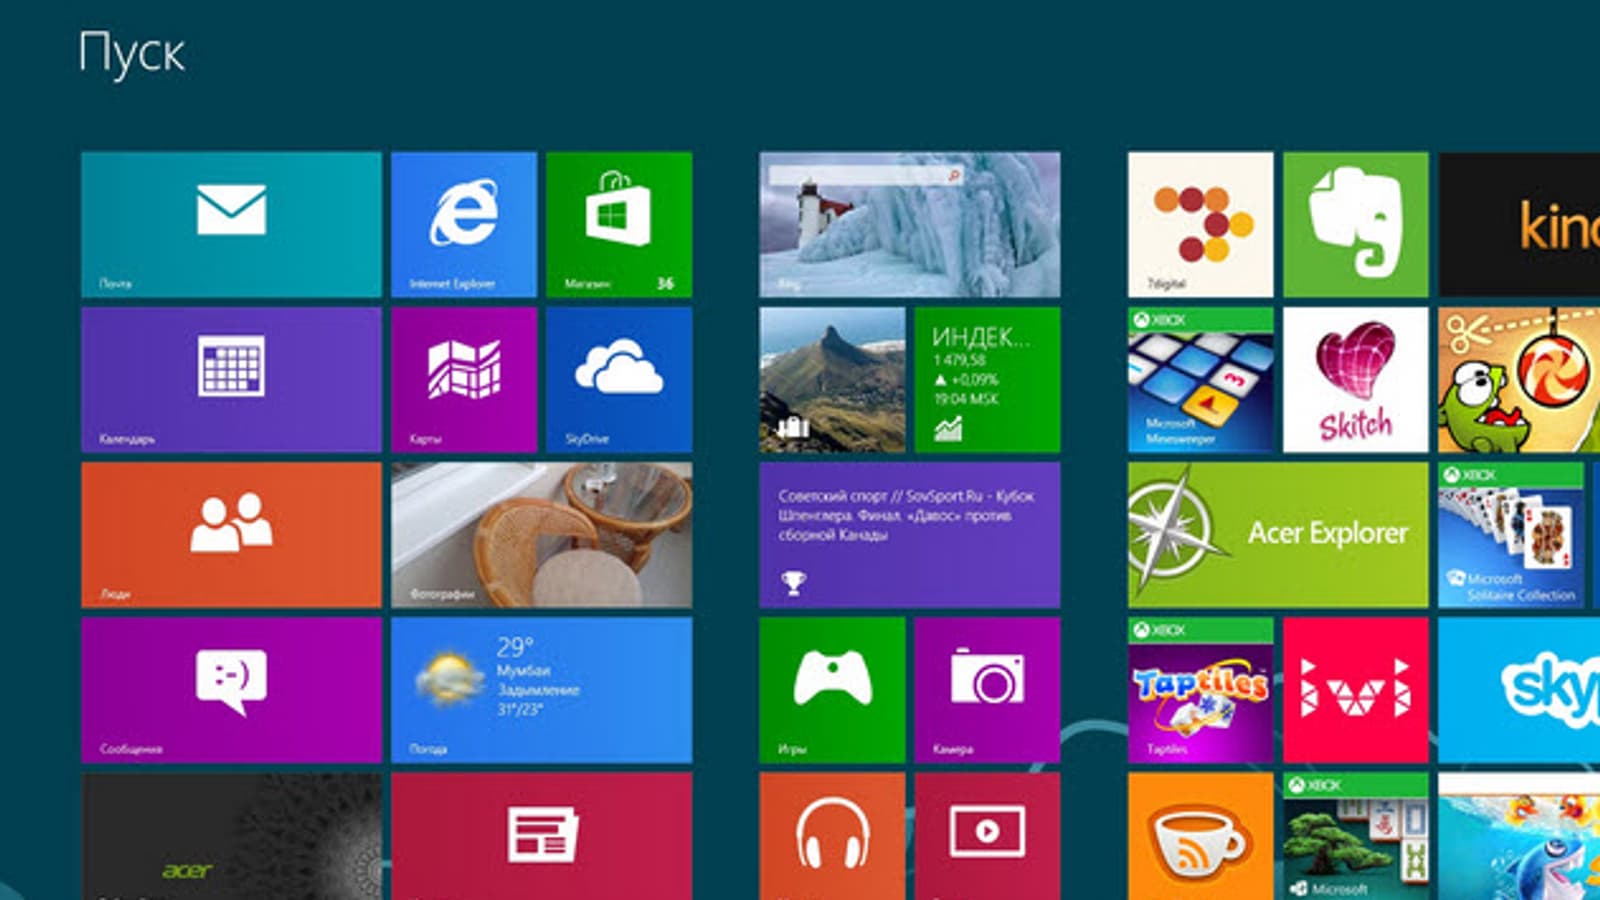Open the Люди people tile
This screenshot has width=1600, height=900.
(x=231, y=535)
